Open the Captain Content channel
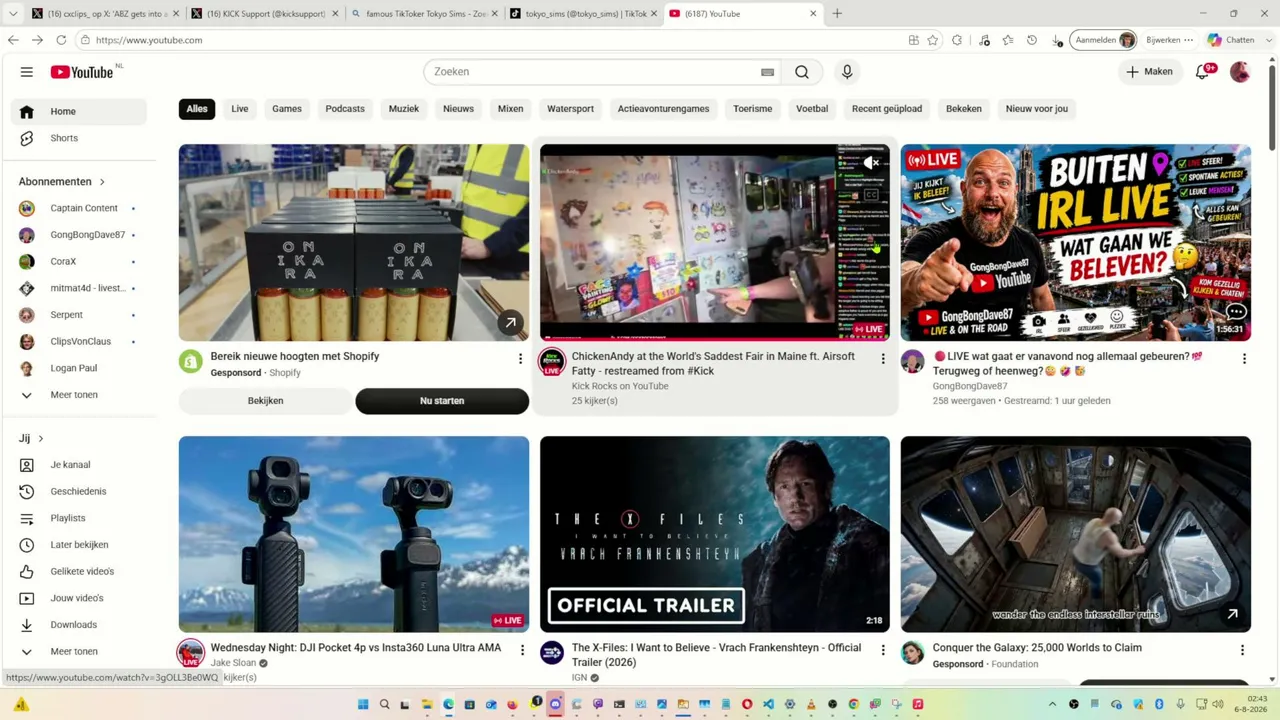The width and height of the screenshot is (1280, 720). 82,208
